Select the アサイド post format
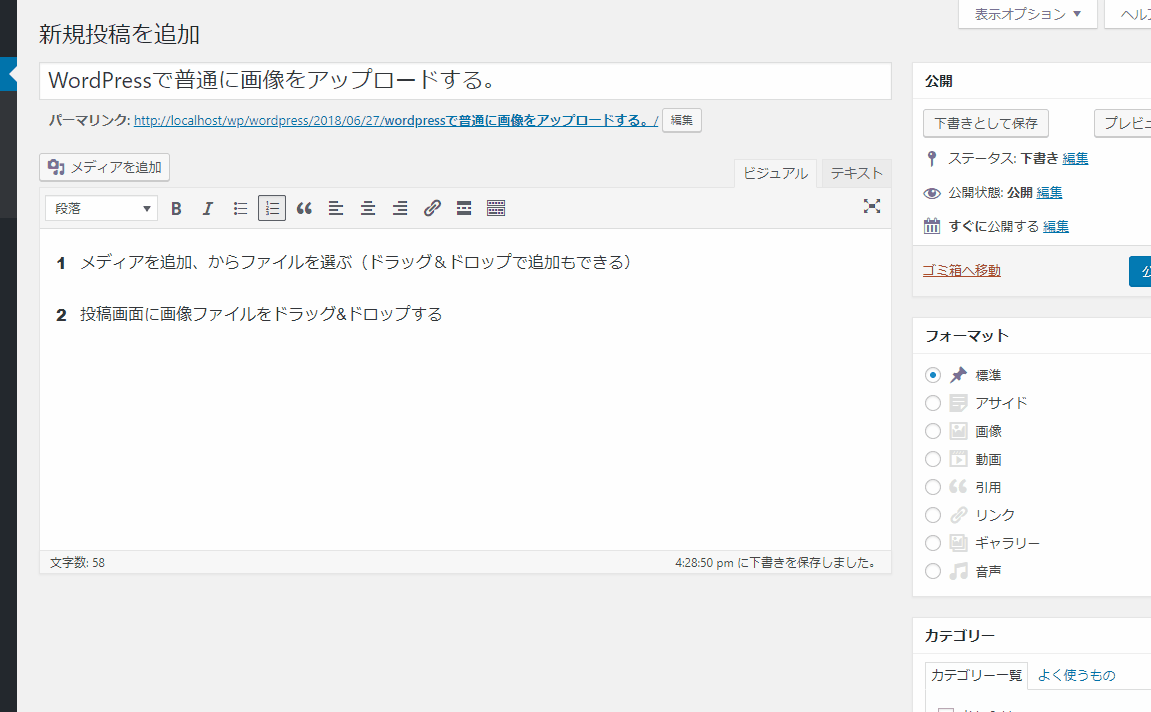 [x=933, y=403]
